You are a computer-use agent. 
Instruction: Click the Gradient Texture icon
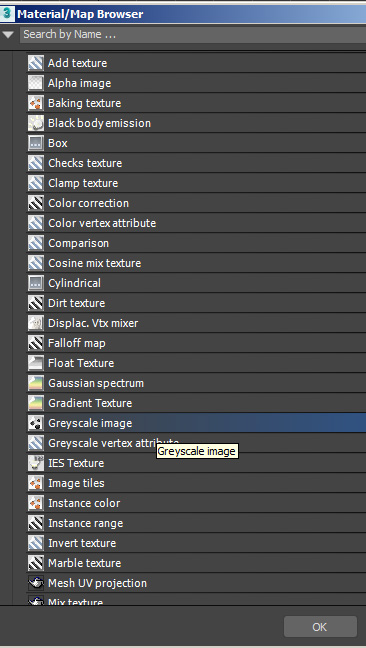point(36,403)
